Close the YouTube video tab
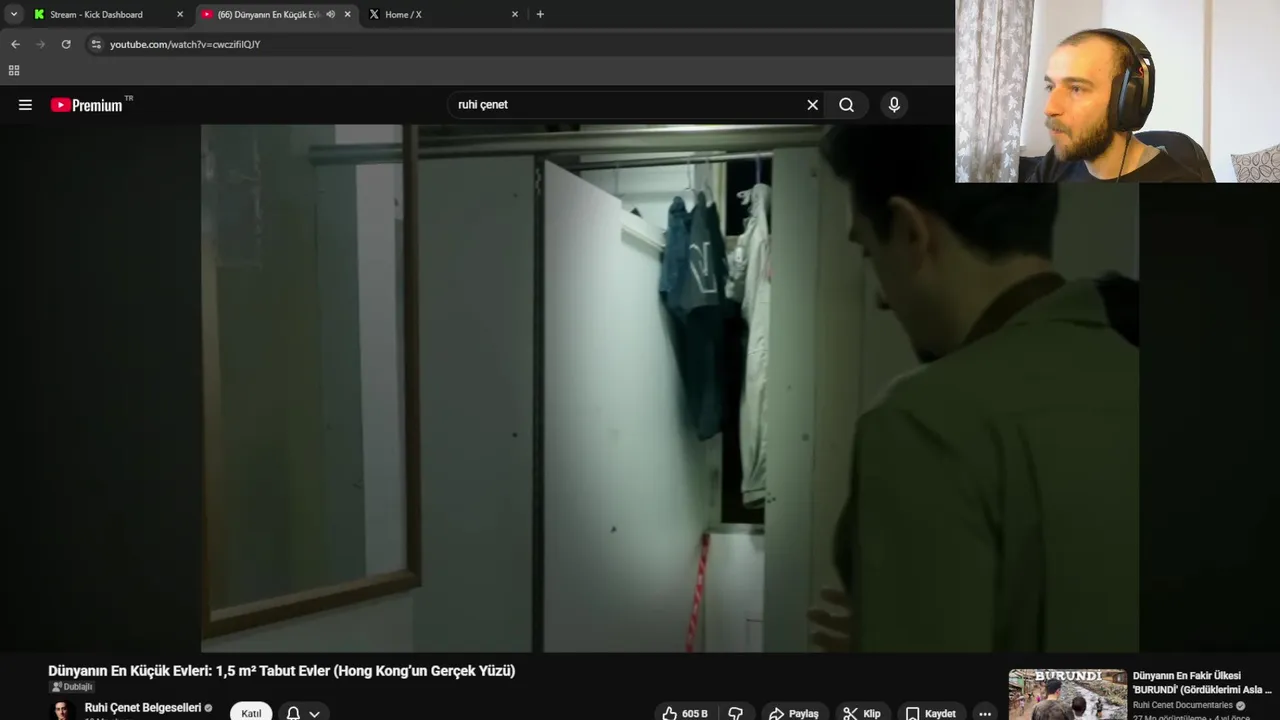 tap(347, 14)
